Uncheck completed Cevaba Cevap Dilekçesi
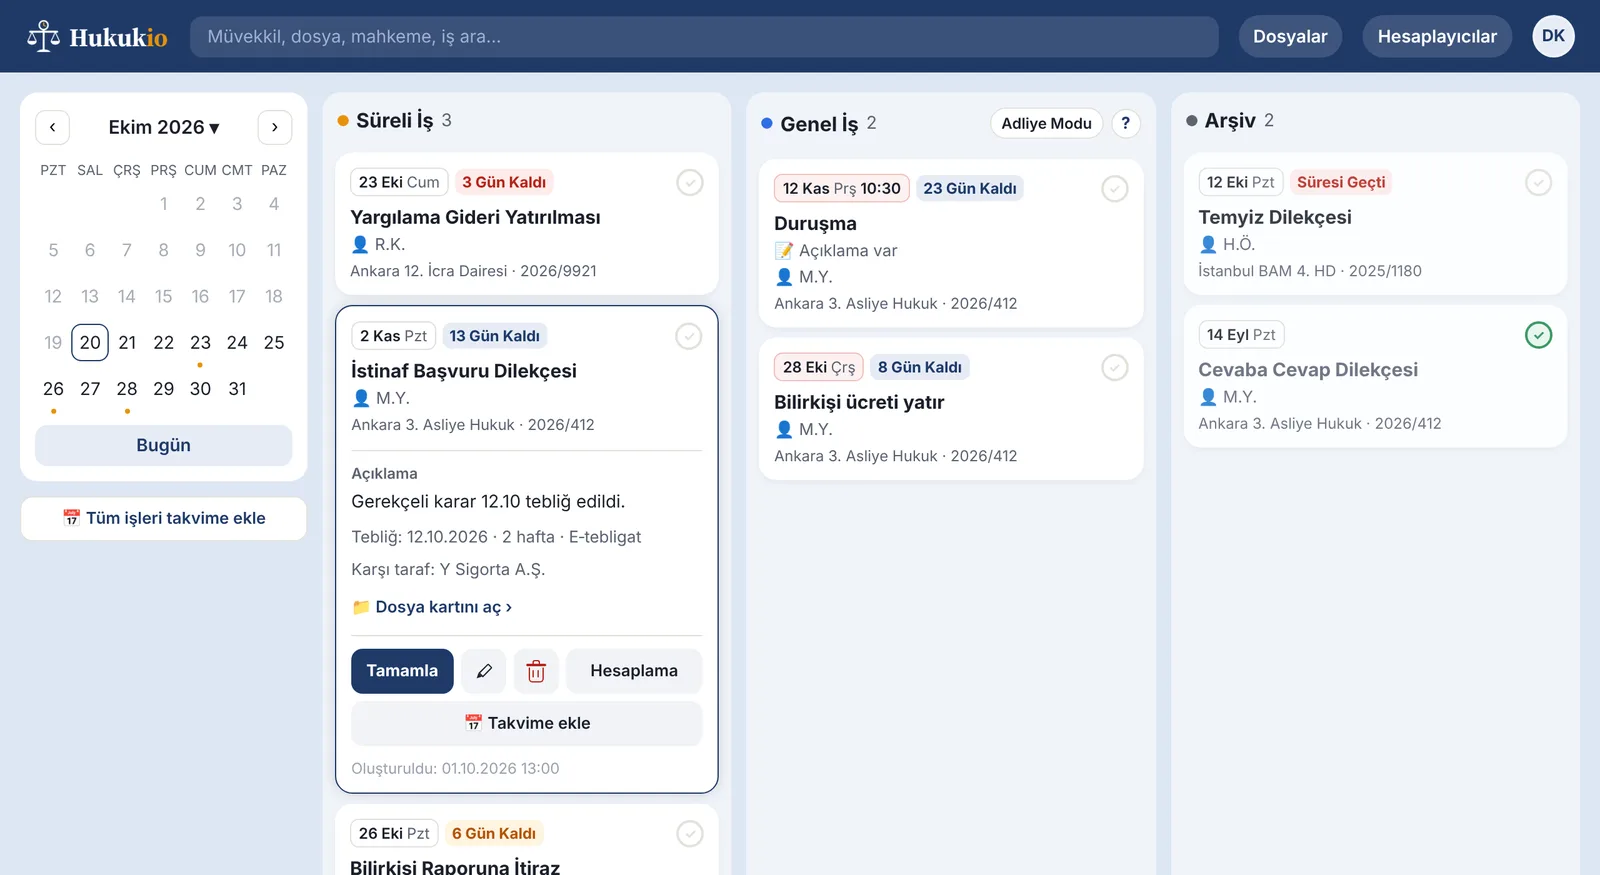 1539,335
